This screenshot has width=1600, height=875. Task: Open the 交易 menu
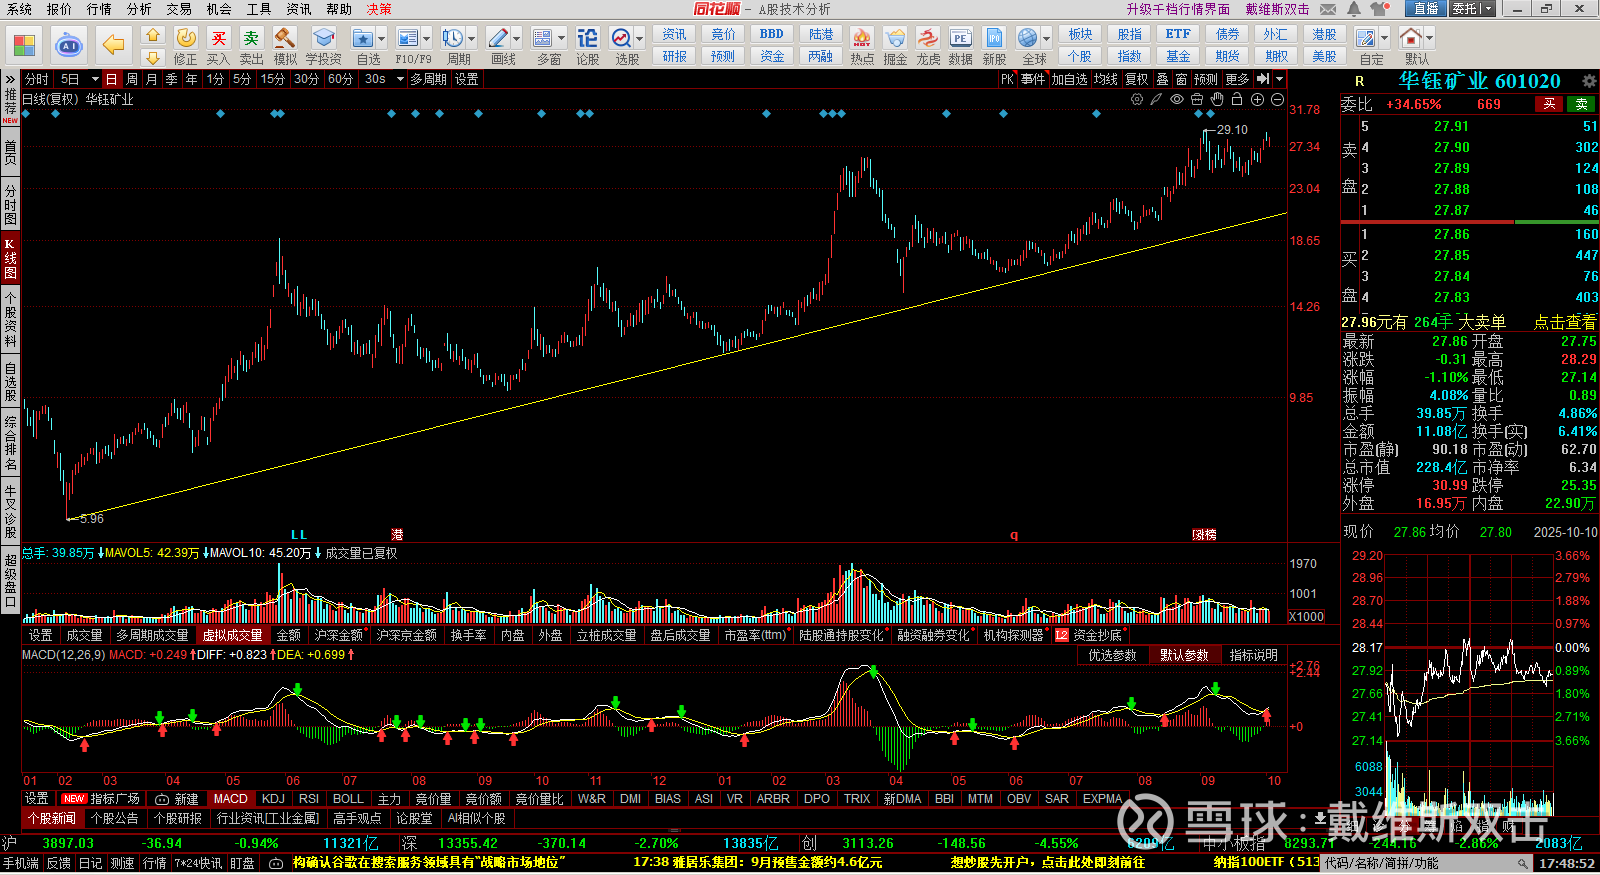tap(179, 9)
